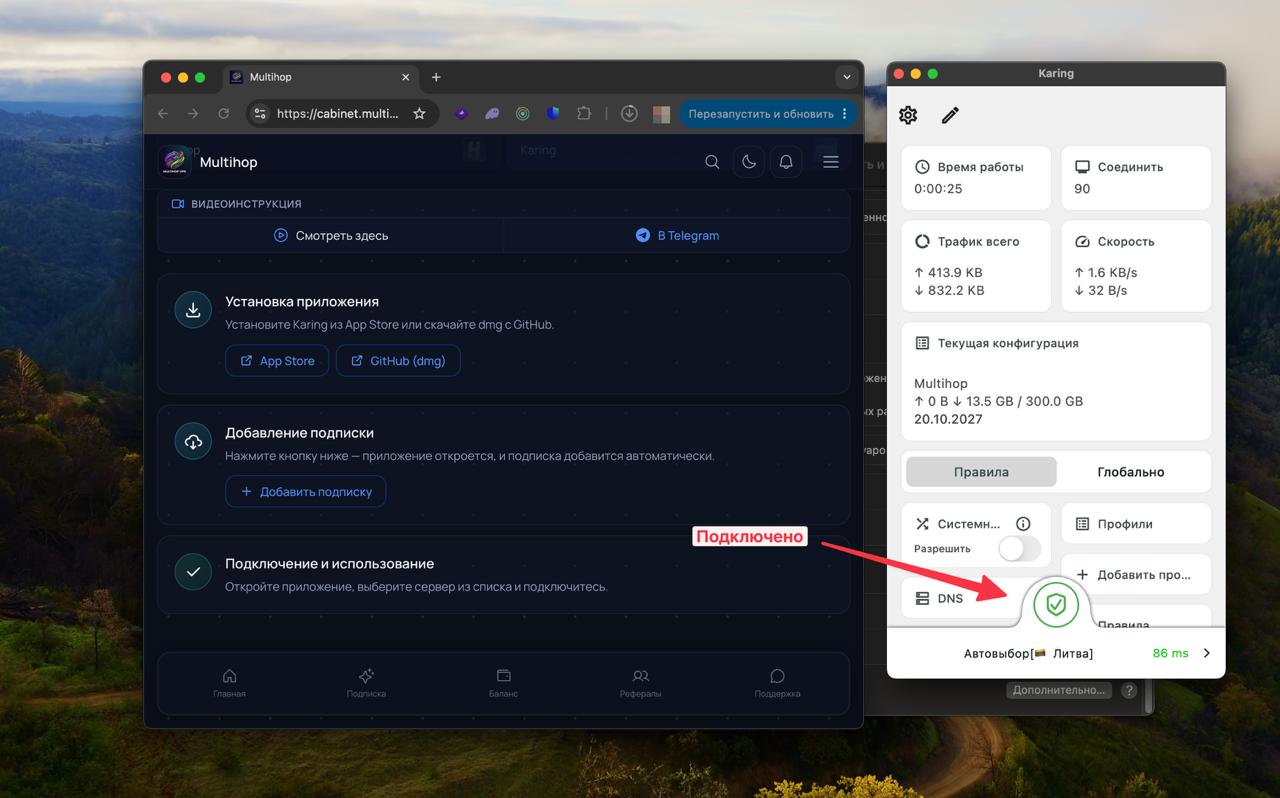
Task: Open the browser three-dot menu
Action: pos(845,114)
